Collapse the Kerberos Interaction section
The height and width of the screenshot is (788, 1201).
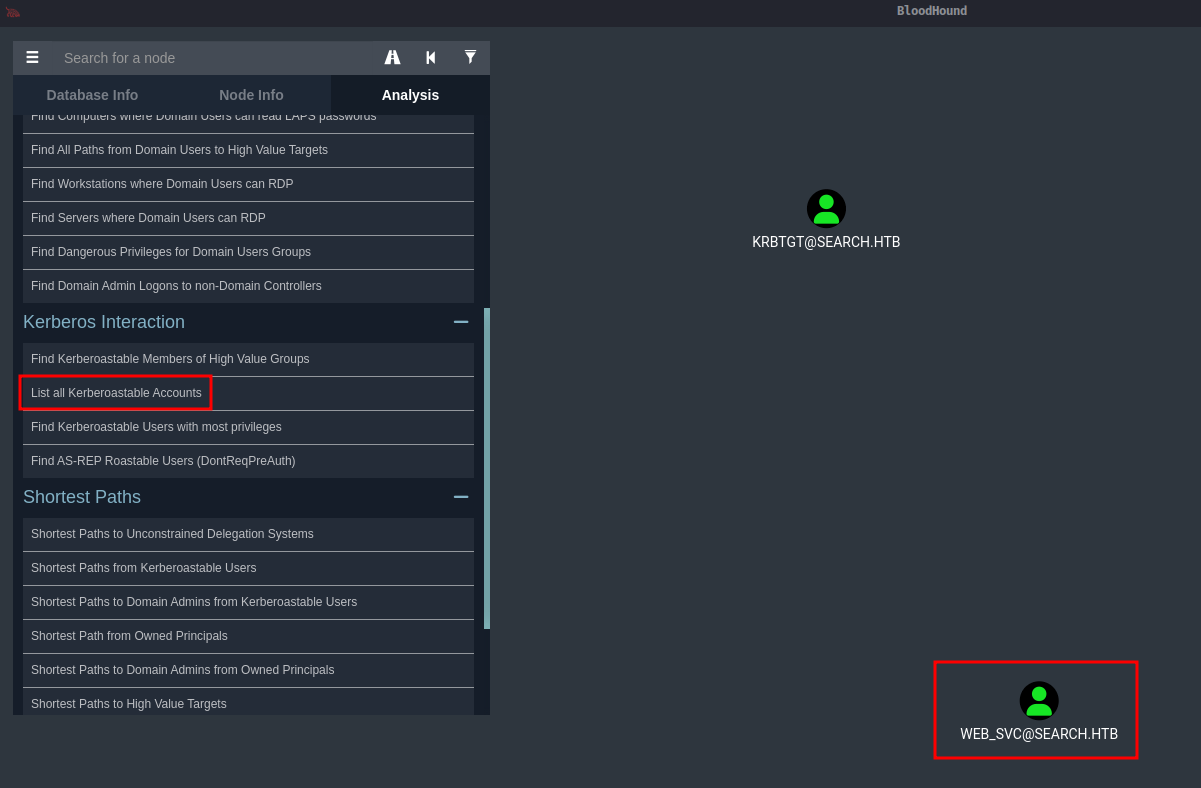461,322
